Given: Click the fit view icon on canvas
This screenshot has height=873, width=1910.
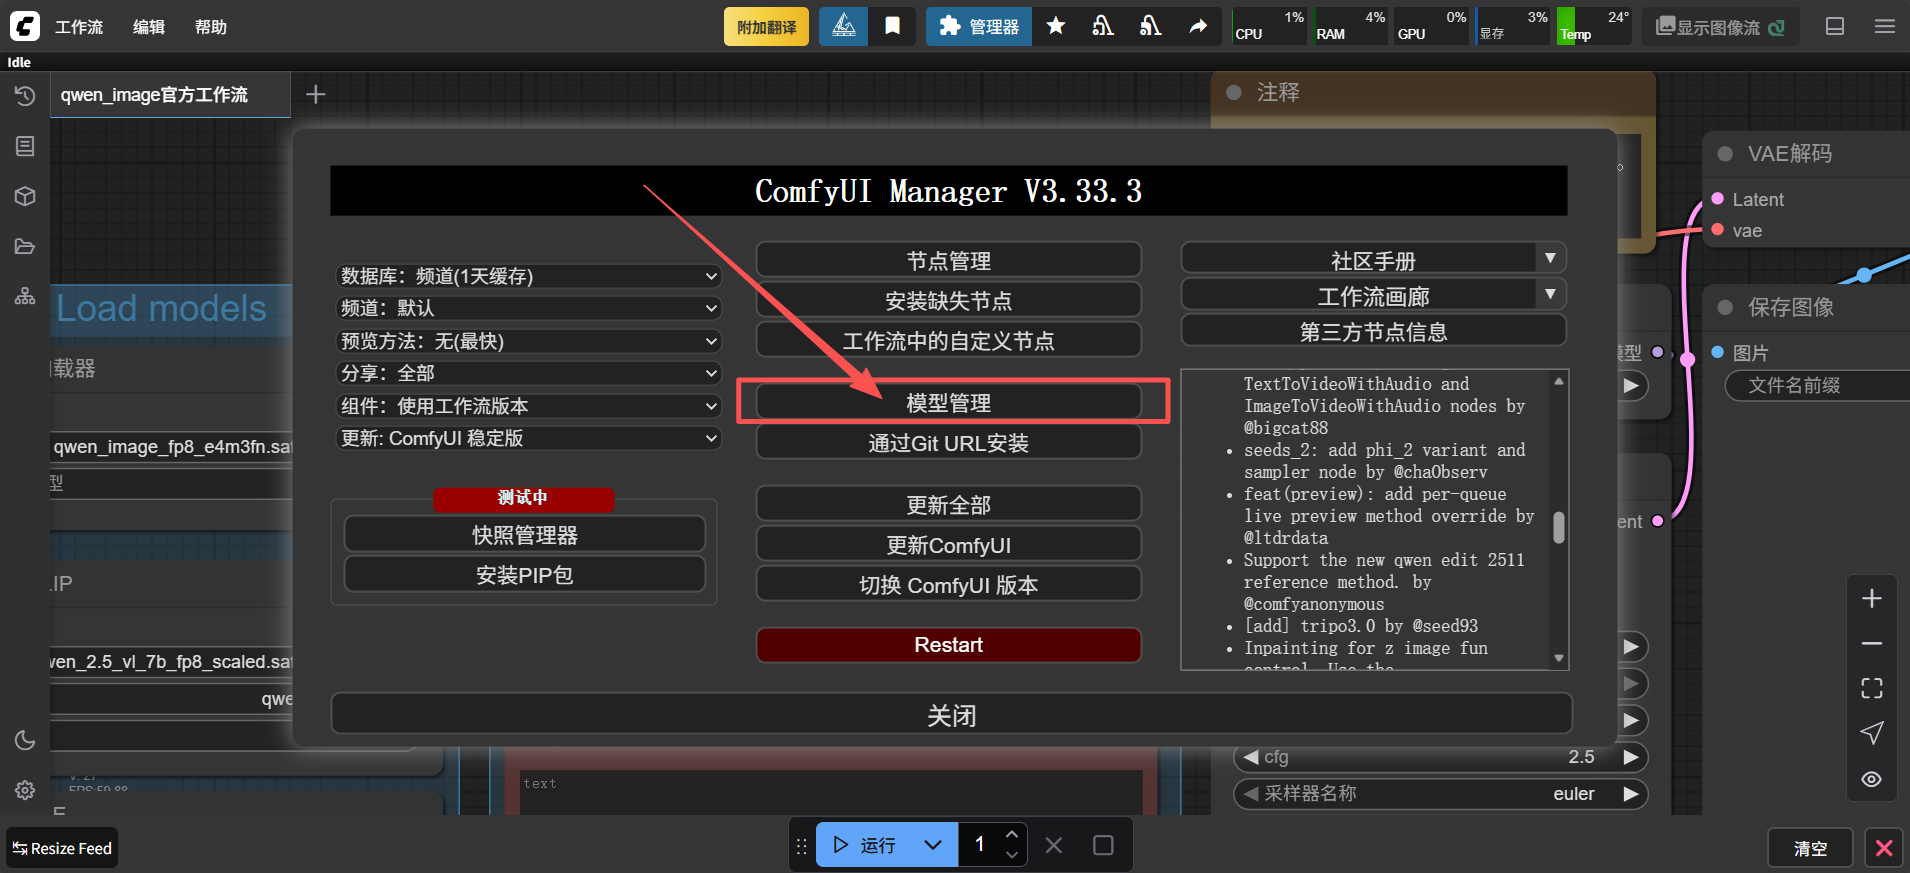Looking at the screenshot, I should click(1871, 688).
